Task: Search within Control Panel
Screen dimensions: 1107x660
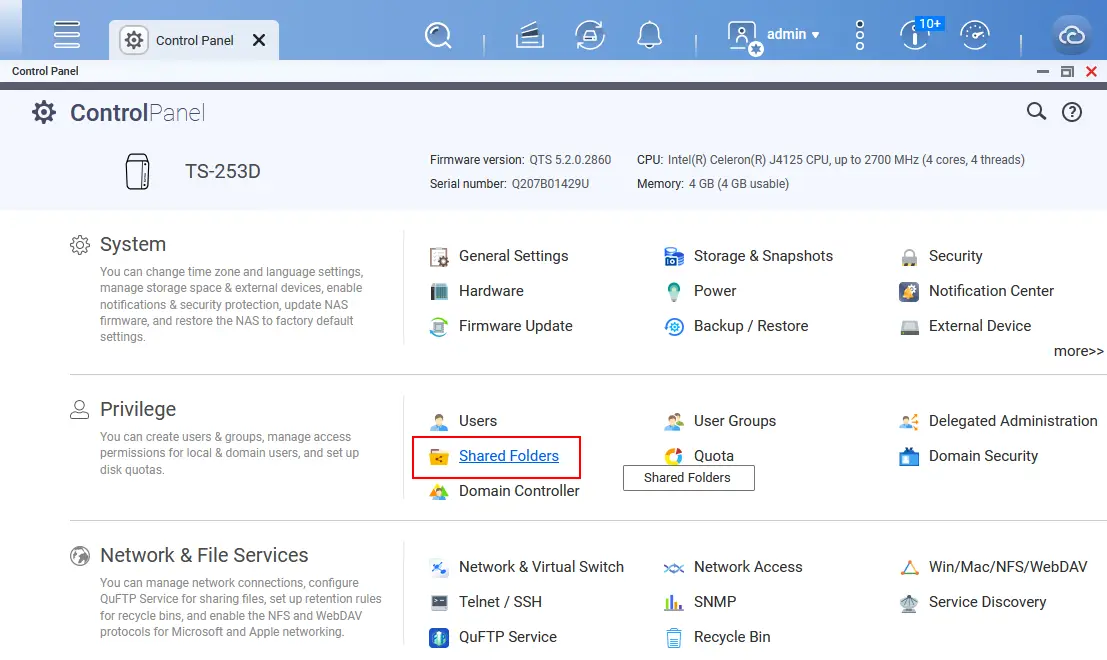Action: pos(1036,112)
